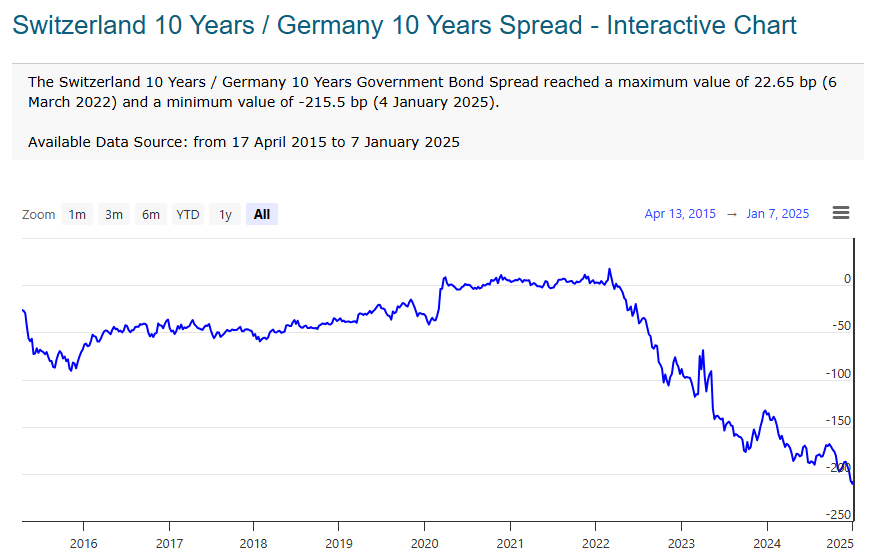This screenshot has height=559, width=883.
Task: Click the arrow between the date range fields
Action: point(731,214)
